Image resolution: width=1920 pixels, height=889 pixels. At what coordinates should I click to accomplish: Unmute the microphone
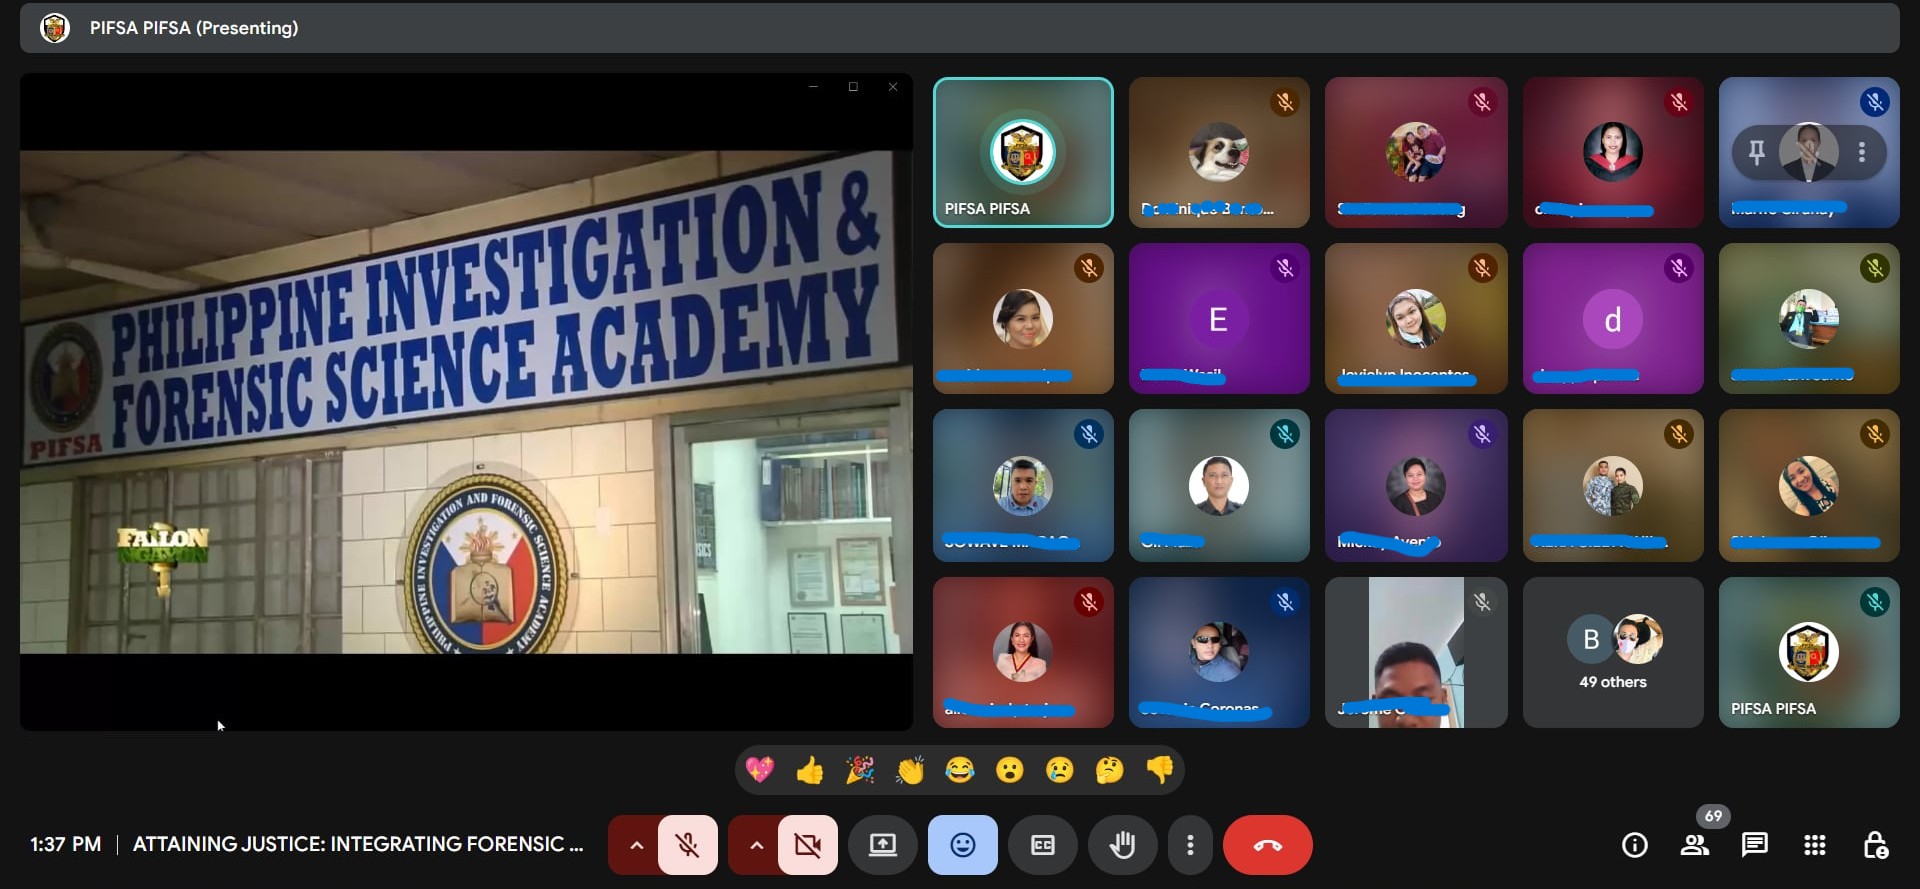pyautogui.click(x=688, y=845)
